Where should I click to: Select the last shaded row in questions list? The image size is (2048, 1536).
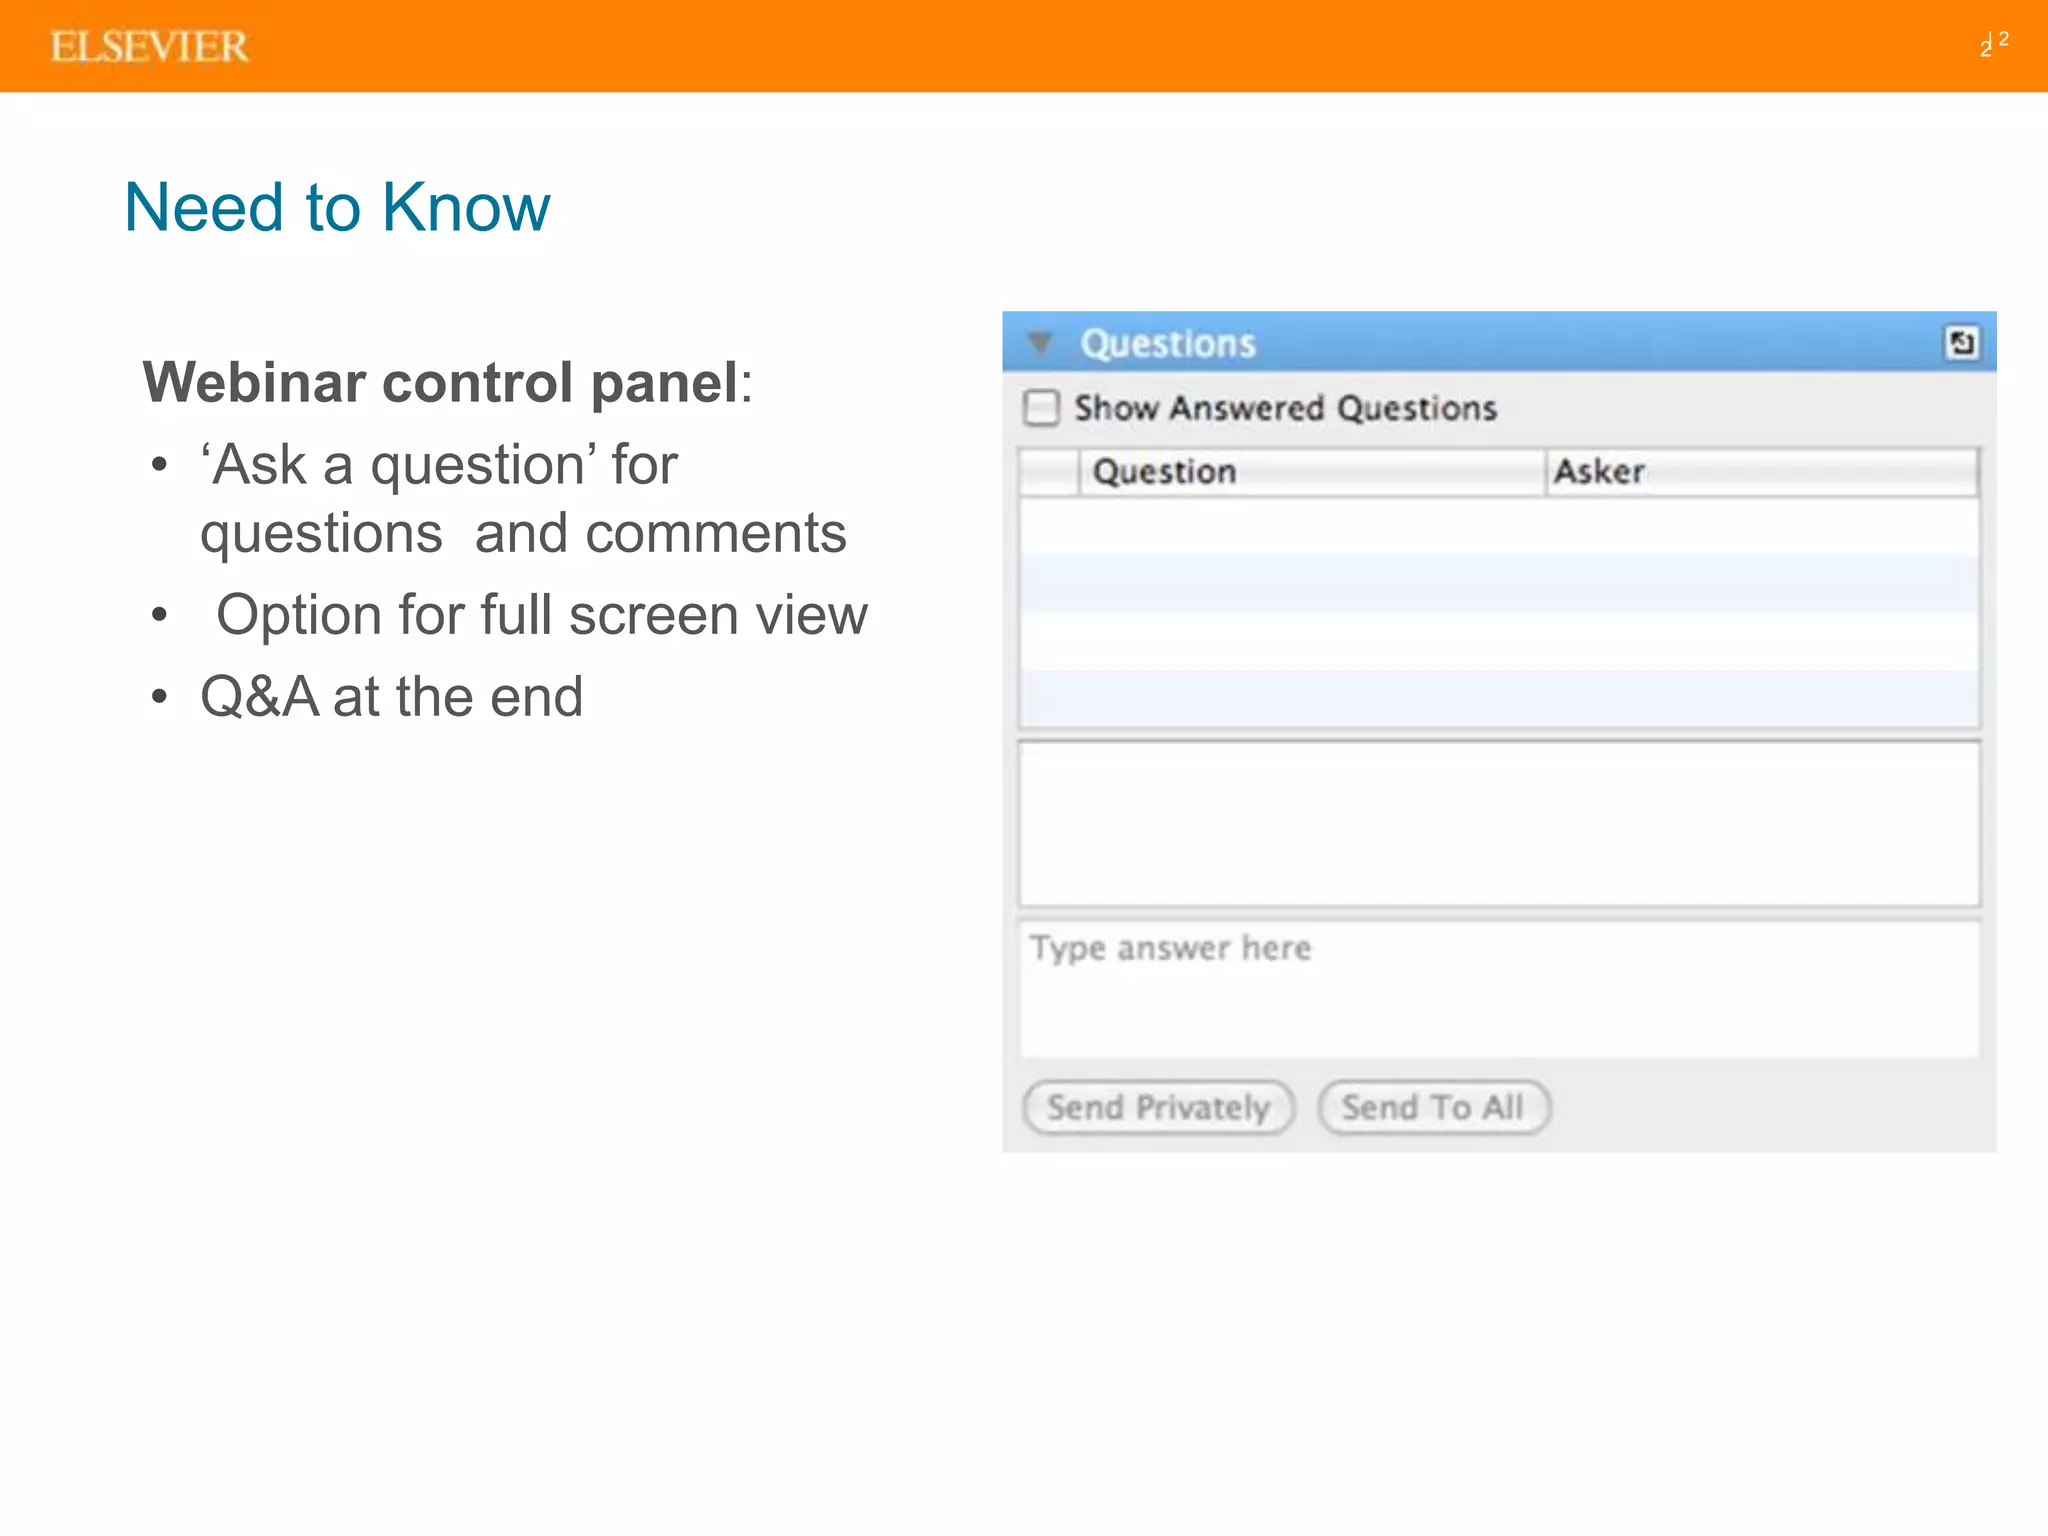point(1498,698)
